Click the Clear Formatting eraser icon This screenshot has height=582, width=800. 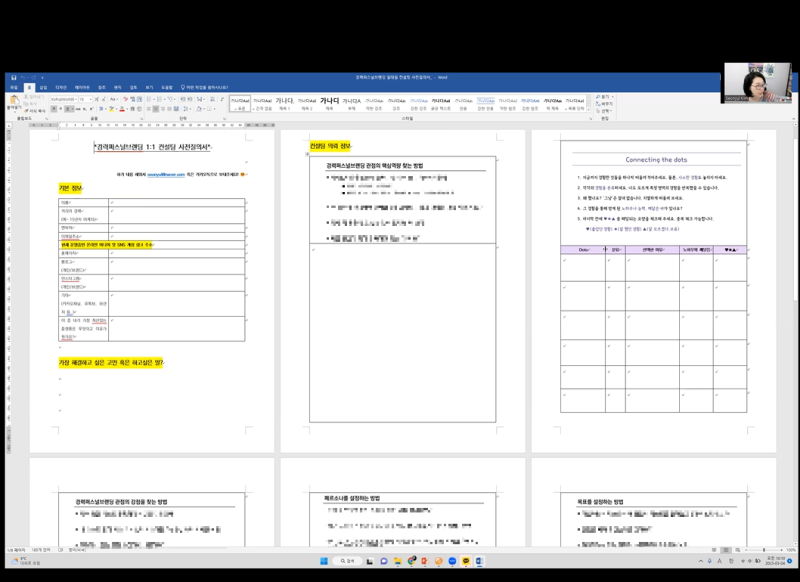click(x=126, y=99)
